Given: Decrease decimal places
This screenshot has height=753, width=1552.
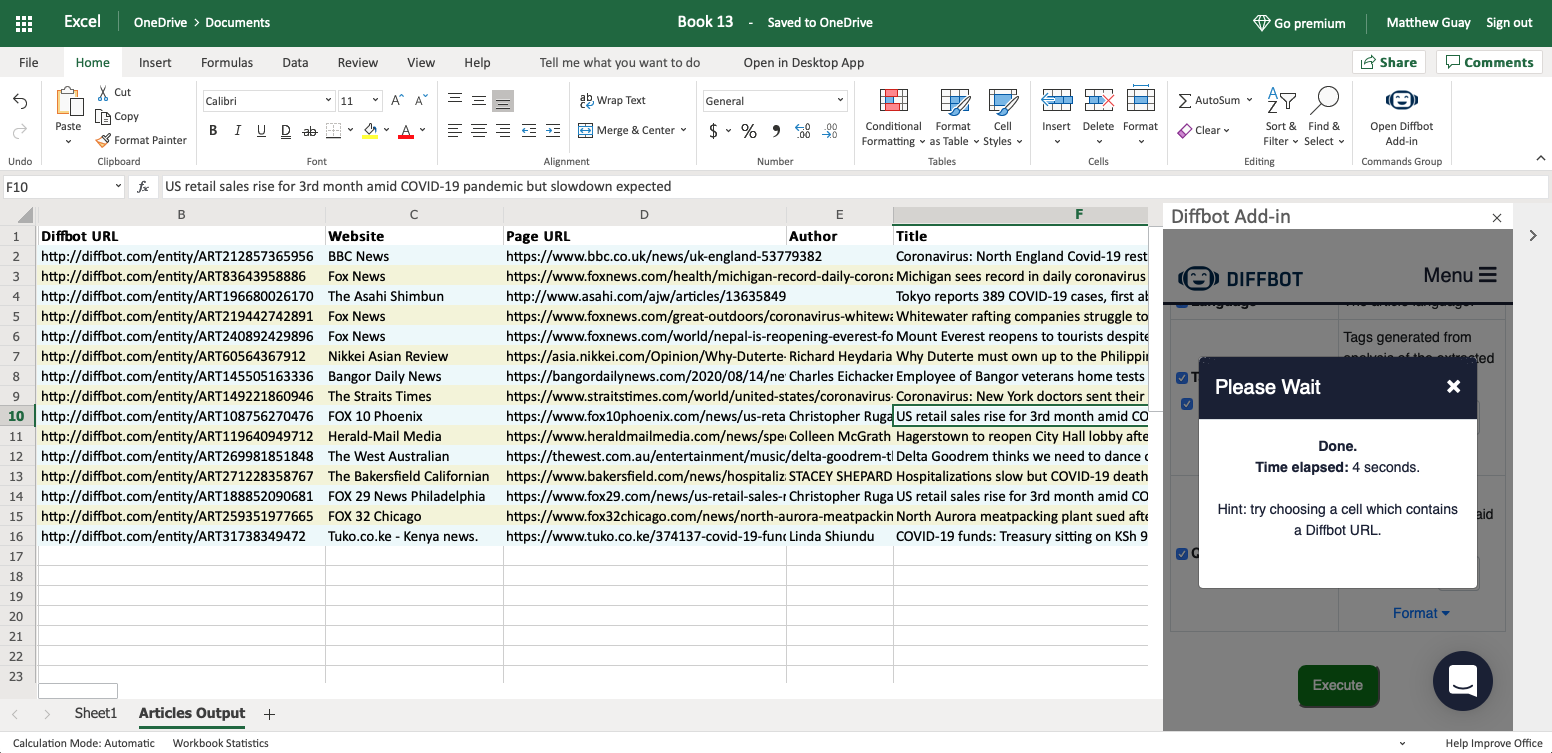Looking at the screenshot, I should 829,131.
